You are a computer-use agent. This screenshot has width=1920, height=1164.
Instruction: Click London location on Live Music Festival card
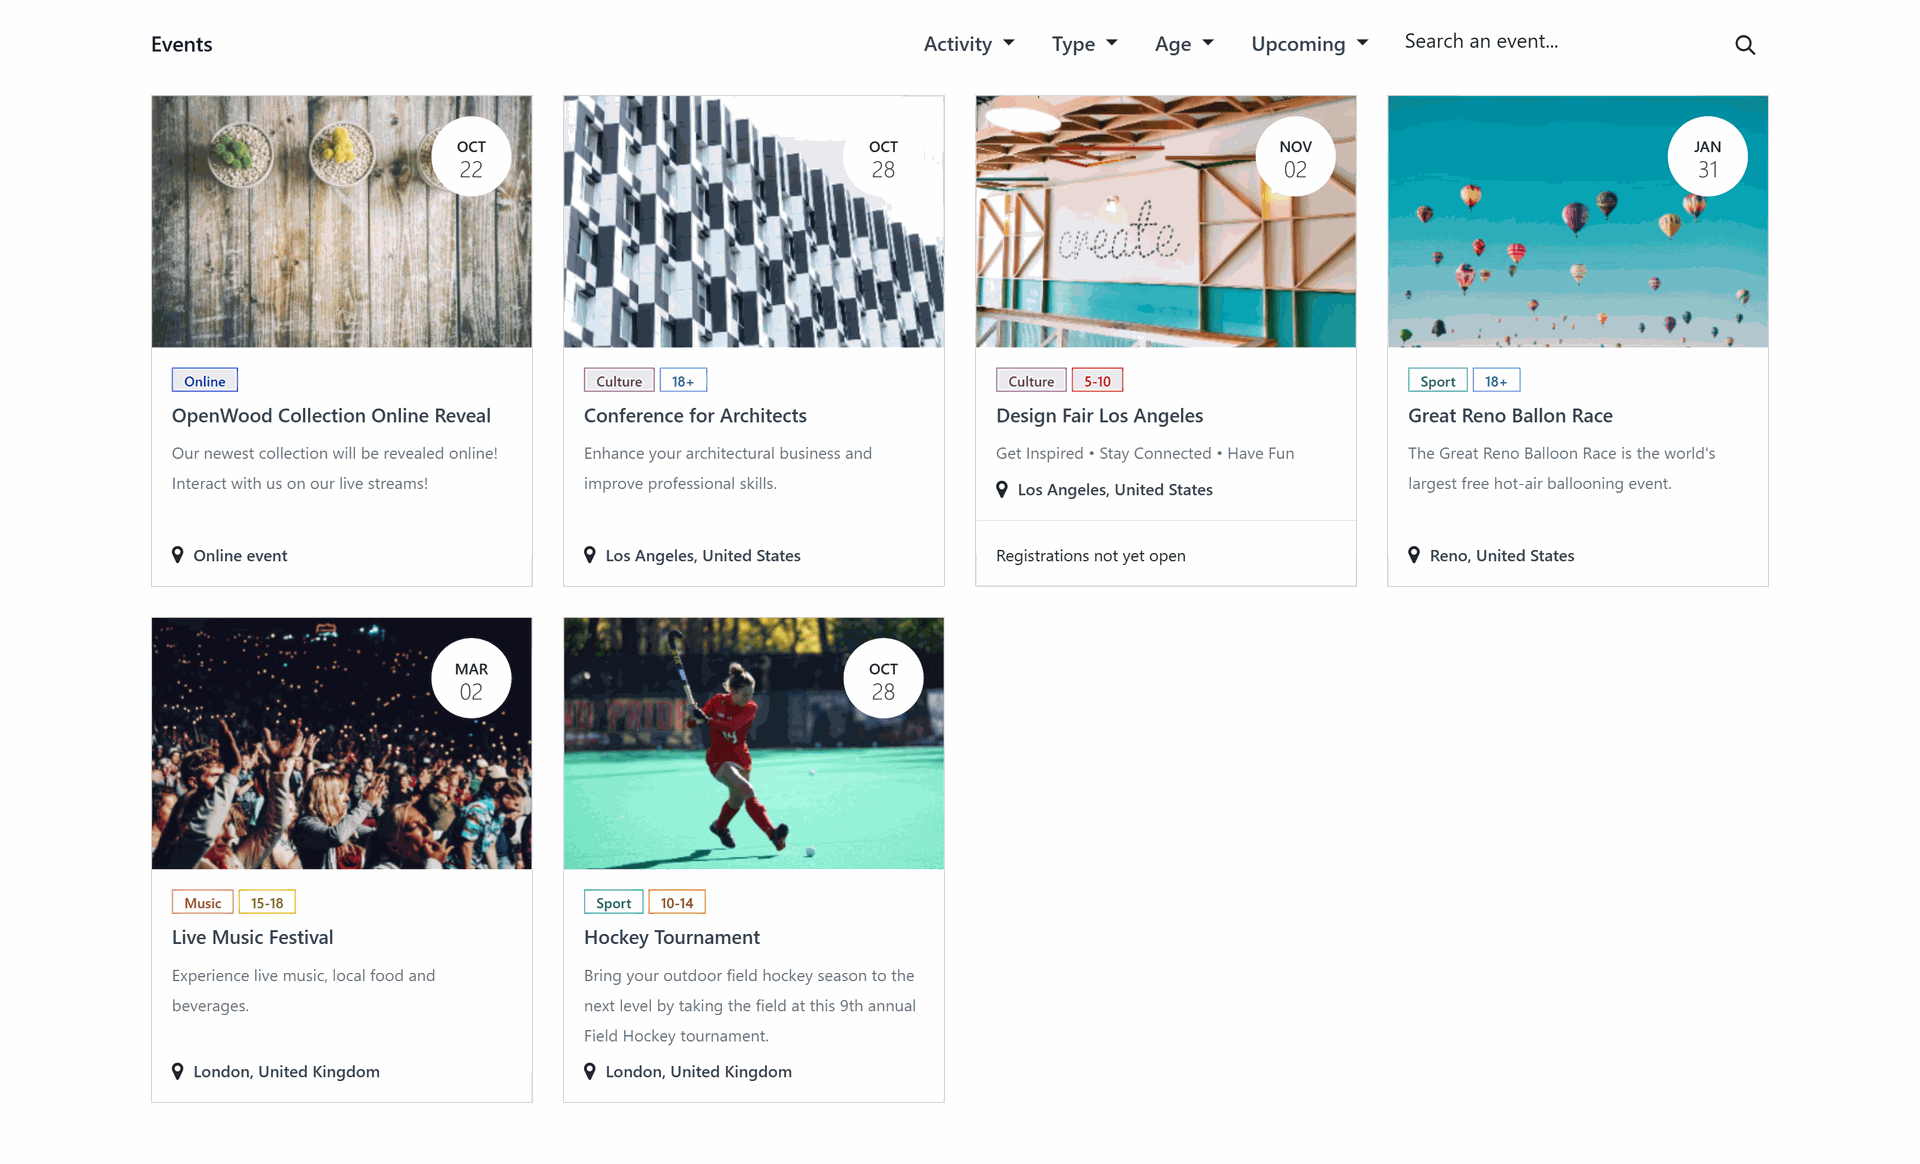click(x=286, y=1071)
